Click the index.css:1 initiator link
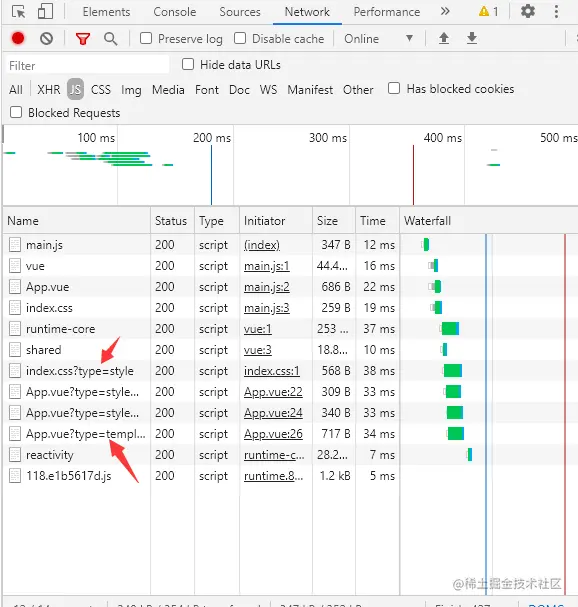Viewport: 578px width, 607px height. click(x=271, y=371)
